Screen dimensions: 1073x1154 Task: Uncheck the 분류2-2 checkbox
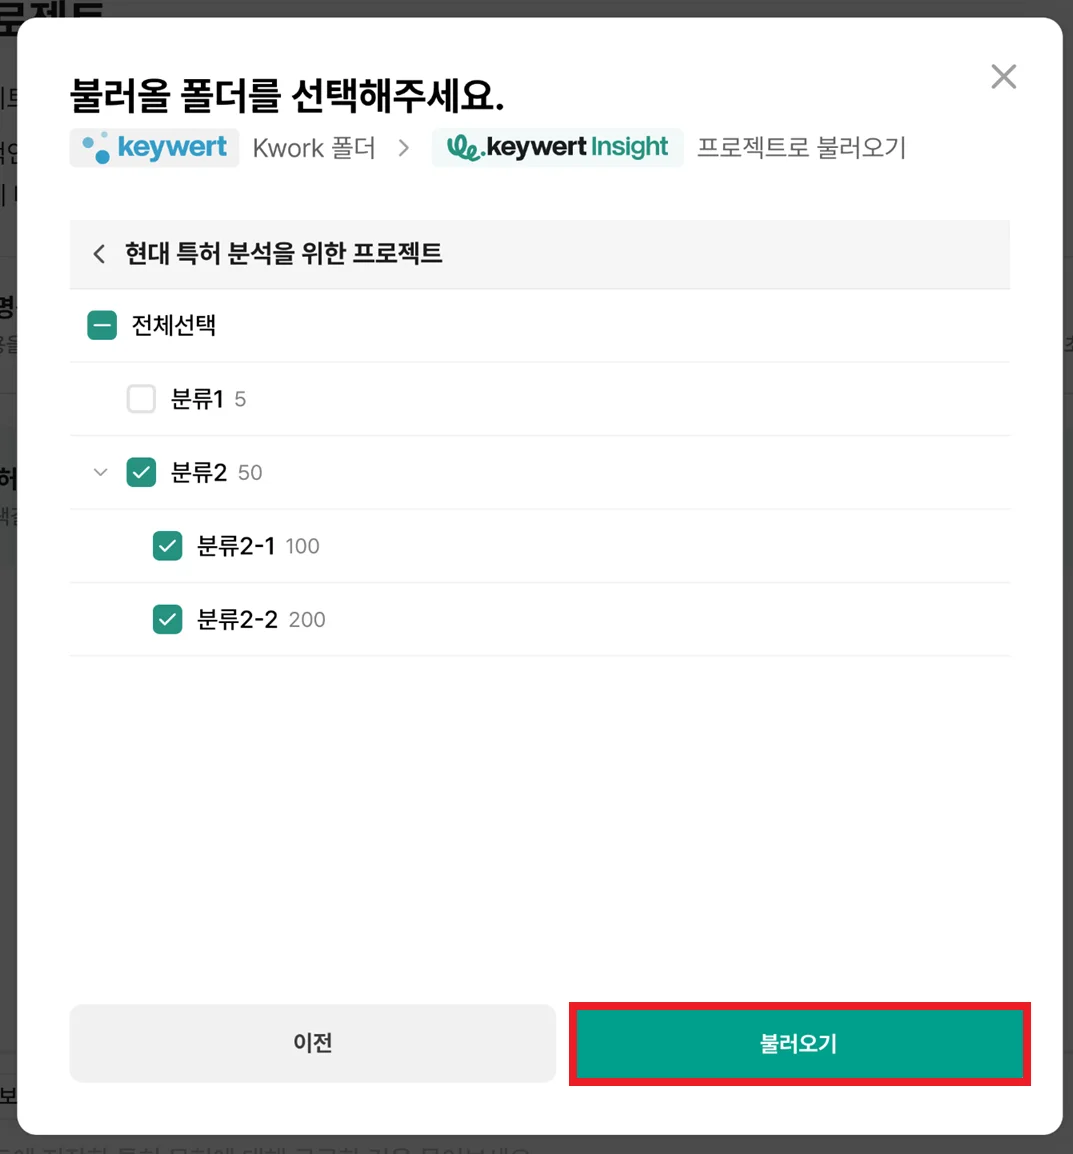point(167,619)
